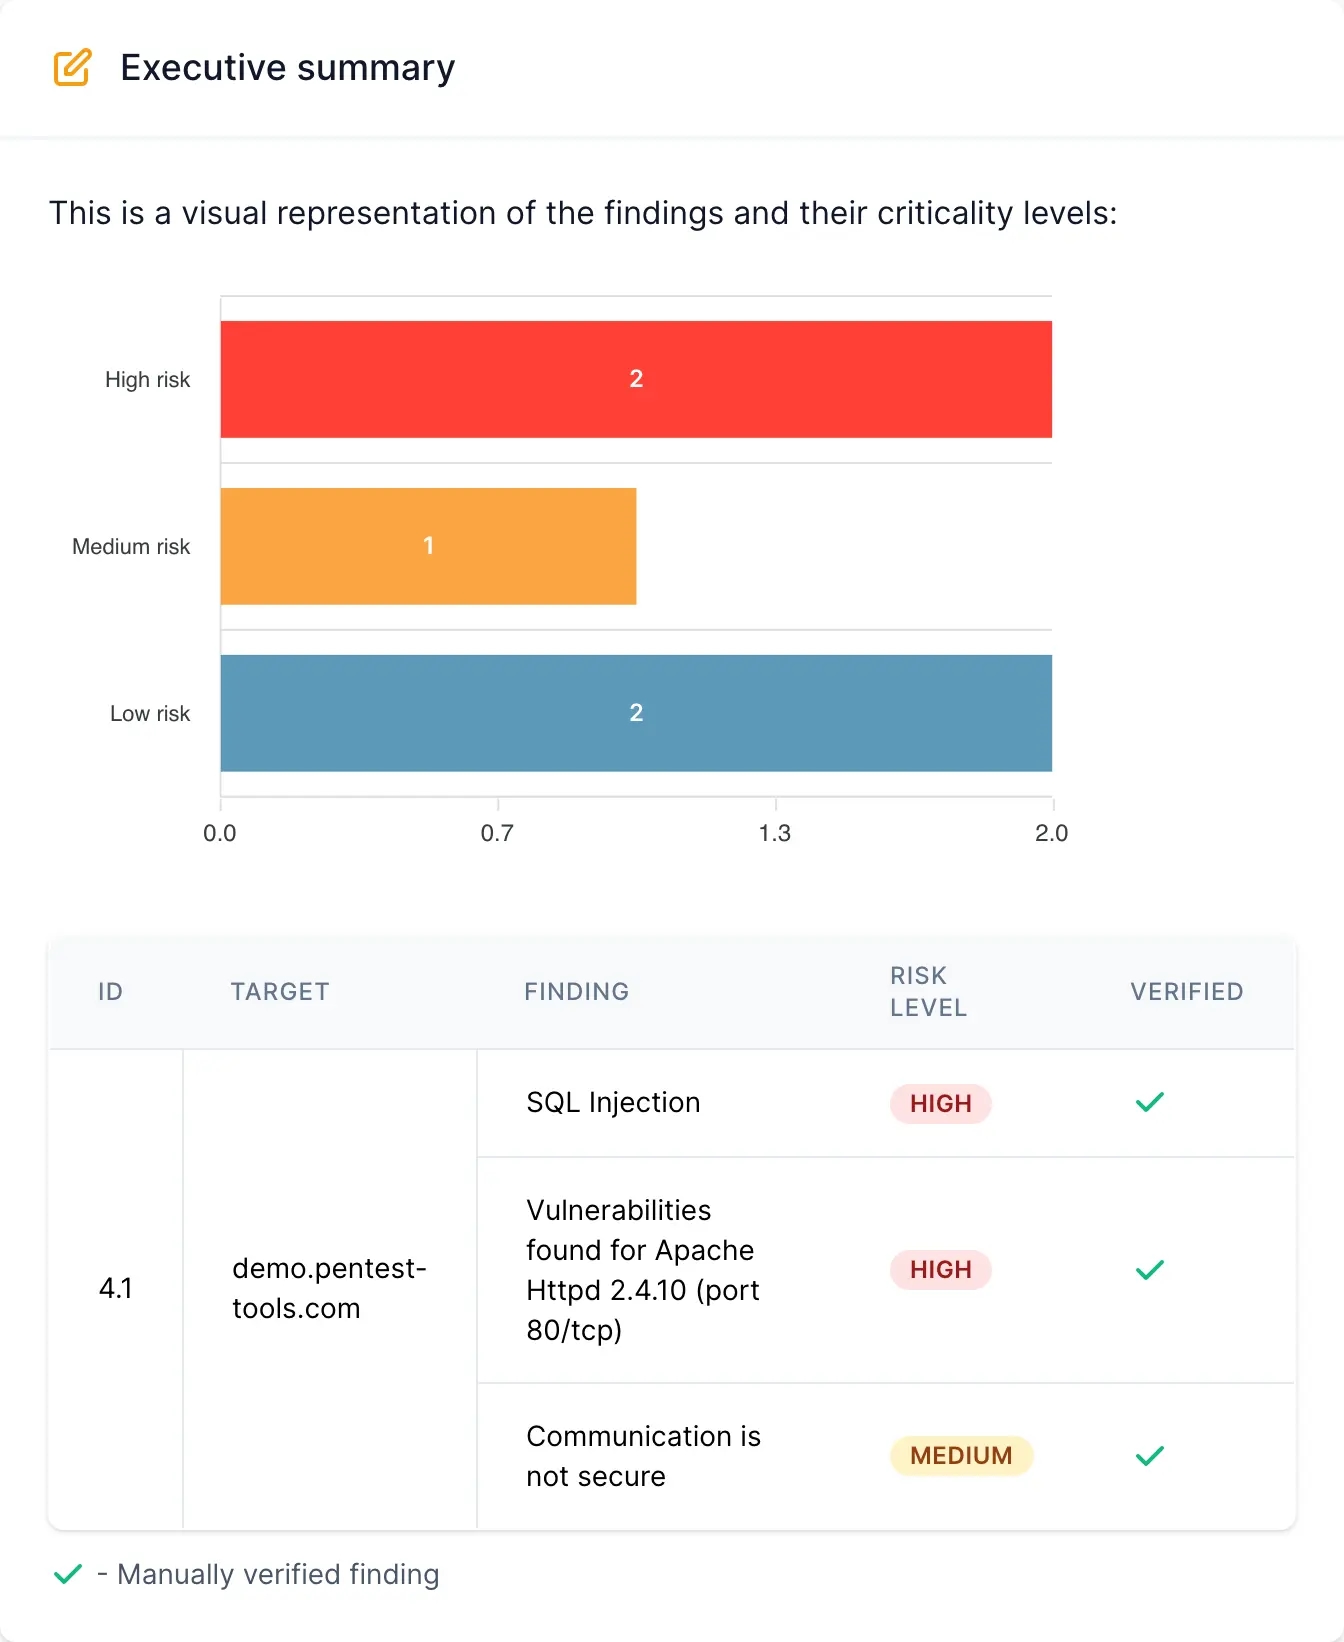Click the HIGH badge for Apache Httpd finding
This screenshot has width=1344, height=1642.
(x=940, y=1270)
